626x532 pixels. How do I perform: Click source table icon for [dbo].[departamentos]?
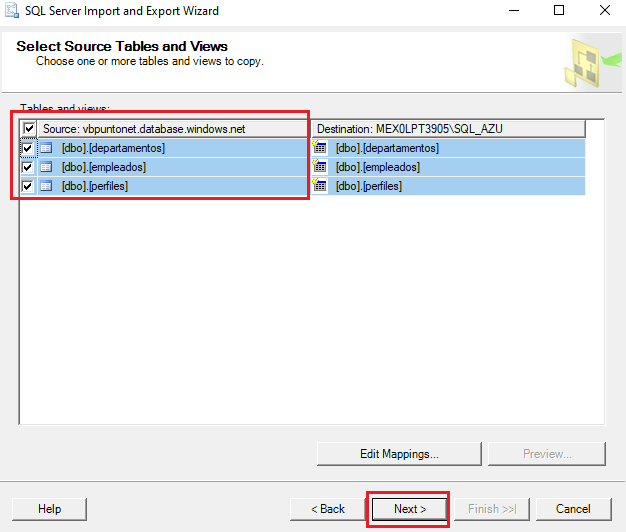click(x=46, y=148)
